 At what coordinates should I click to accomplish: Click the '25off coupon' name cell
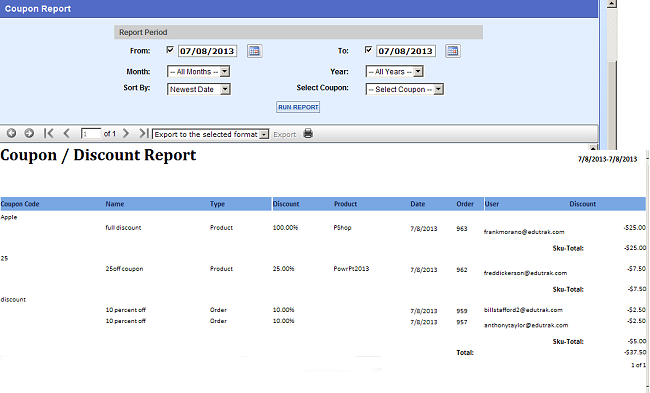point(124,269)
